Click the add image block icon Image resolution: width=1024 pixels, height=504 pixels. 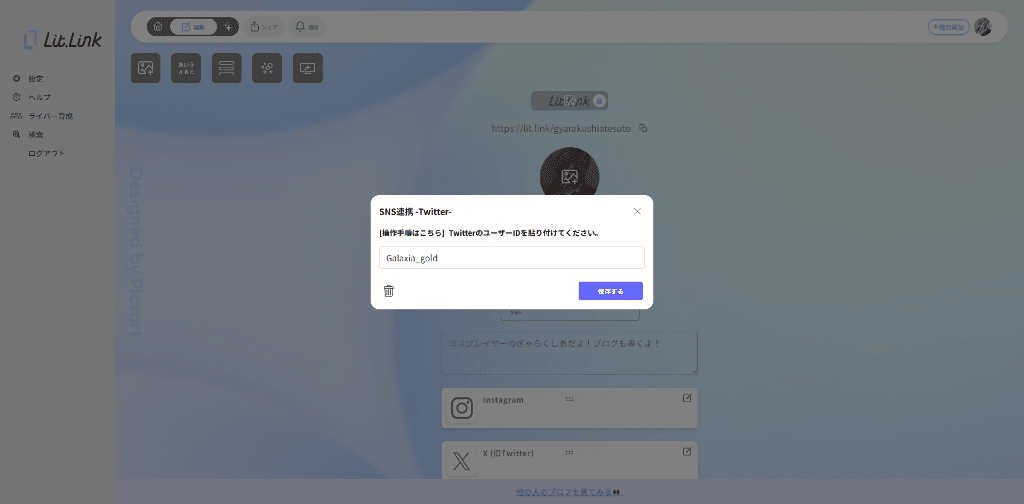pyautogui.click(x=146, y=68)
